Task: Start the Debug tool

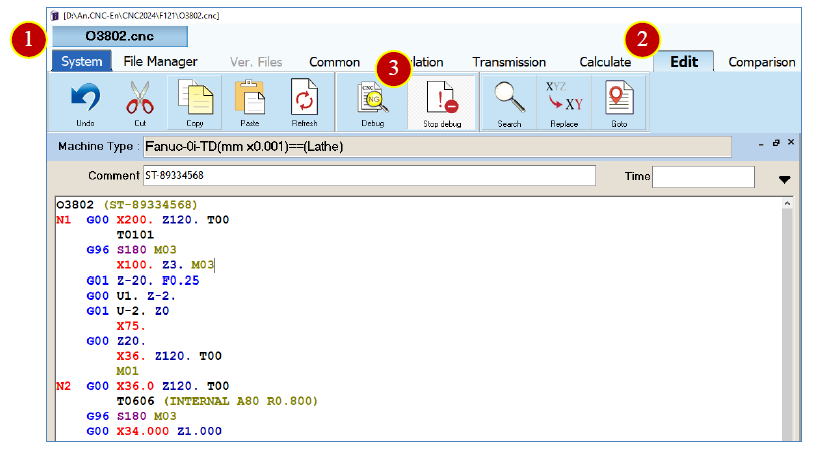Action: (x=372, y=97)
